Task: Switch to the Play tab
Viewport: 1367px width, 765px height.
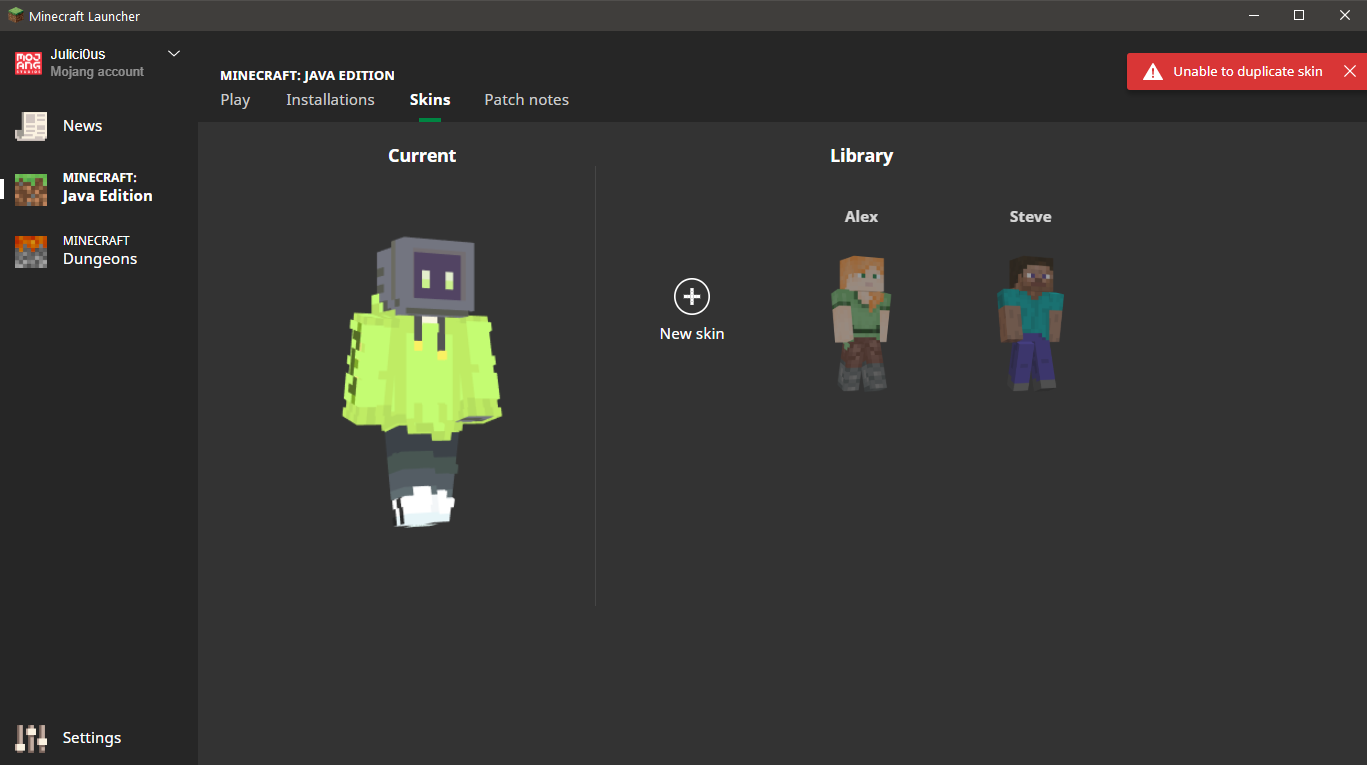Action: pyautogui.click(x=235, y=100)
